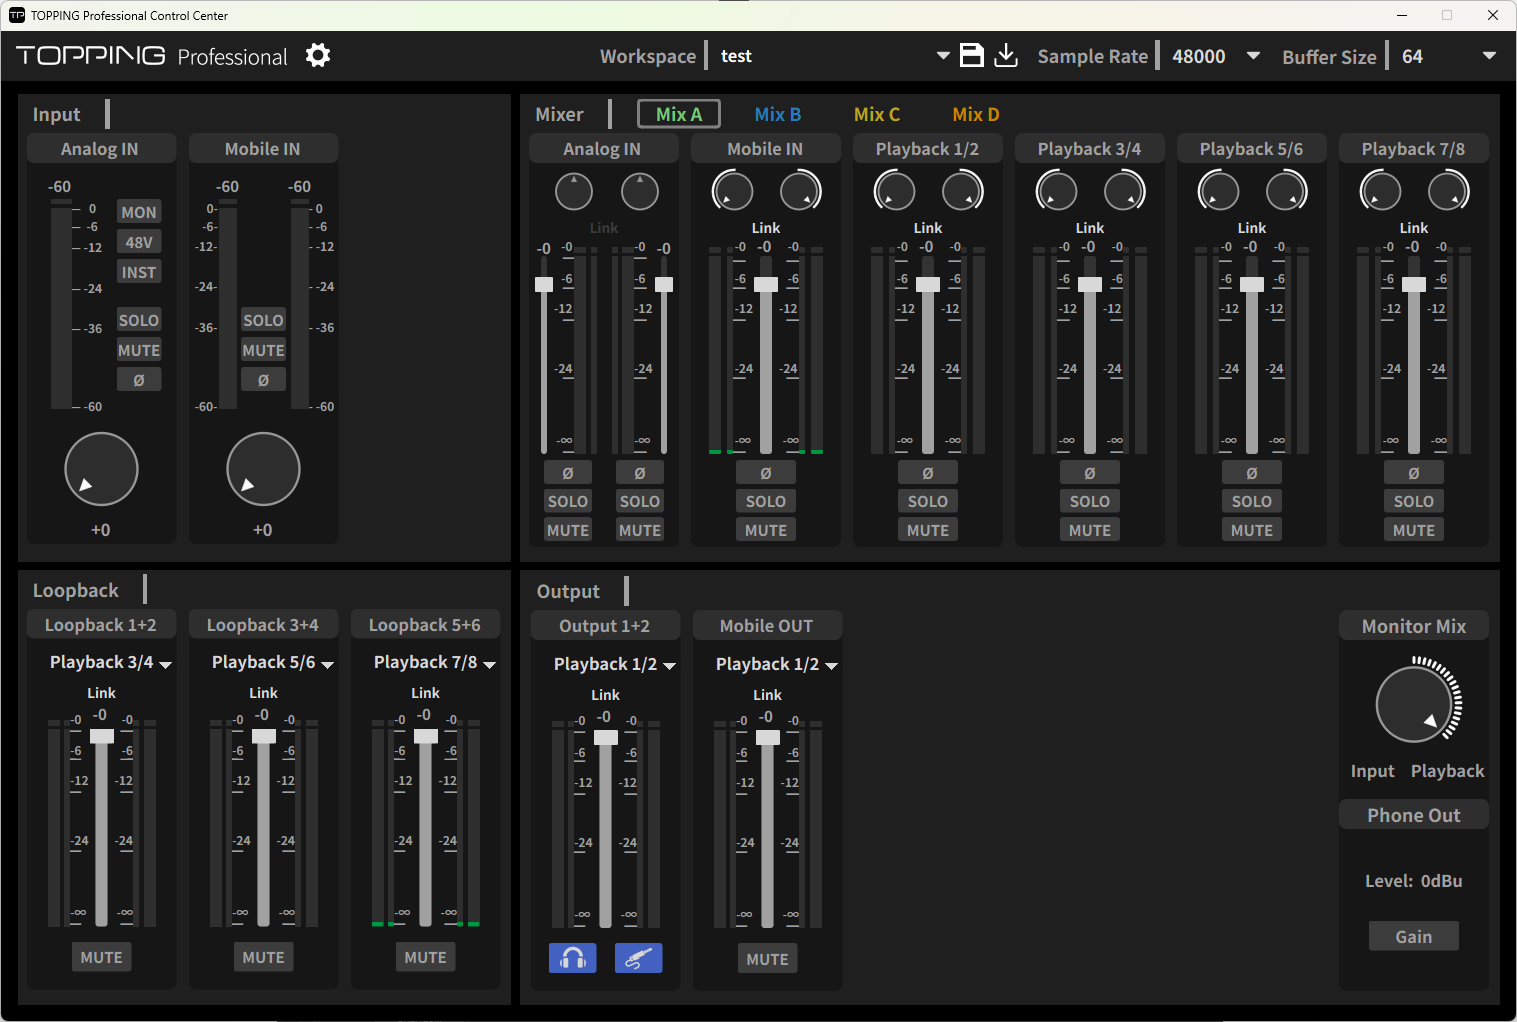Invert phase on Mixer Playback 1/2
The width and height of the screenshot is (1517, 1022).
tap(928, 473)
